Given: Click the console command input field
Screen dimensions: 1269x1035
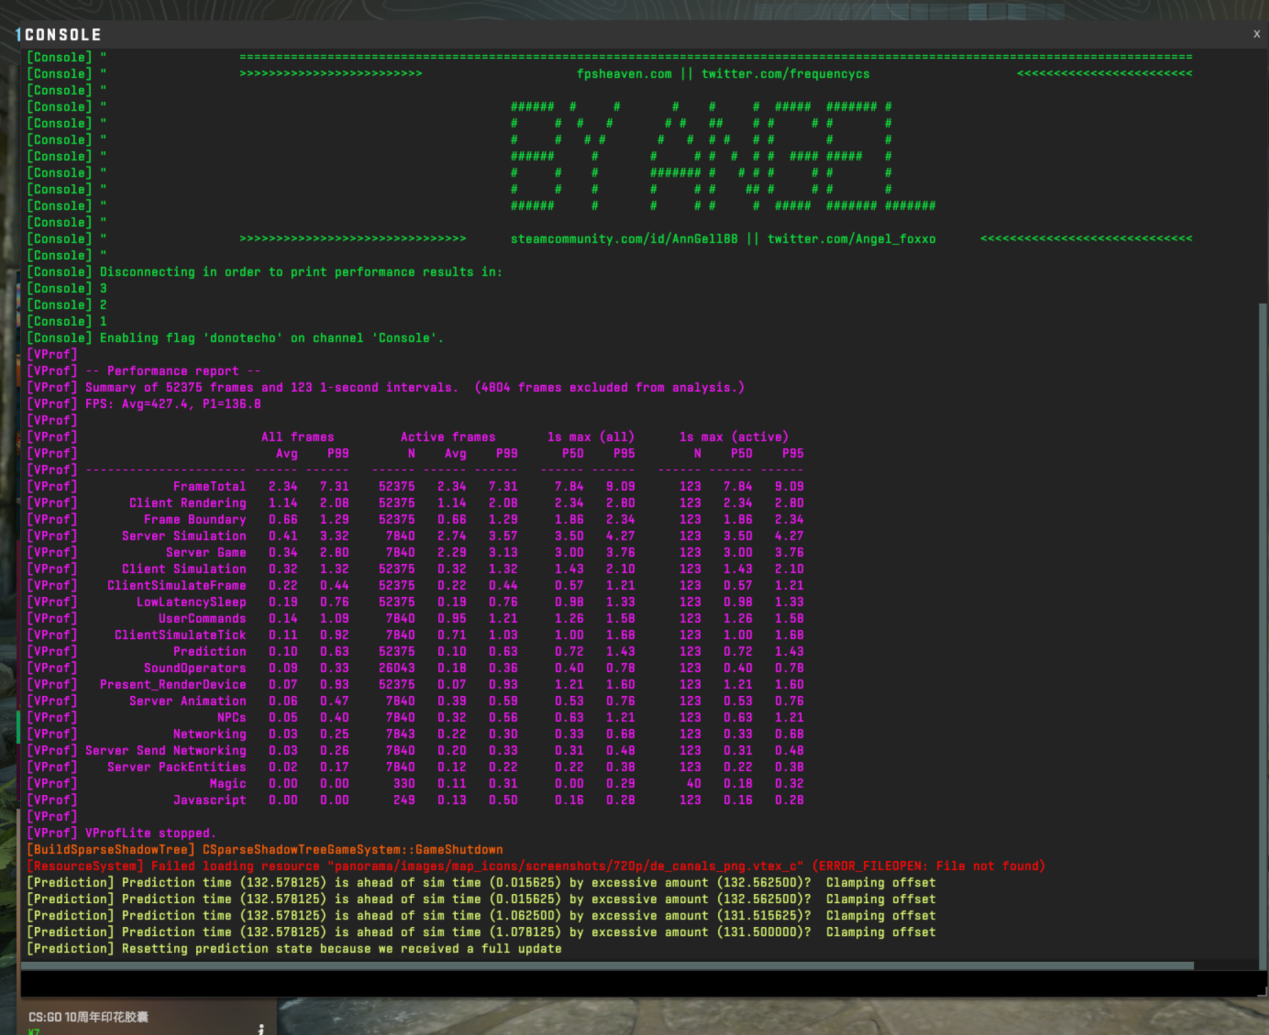Looking at the screenshot, I should tap(640, 984).
